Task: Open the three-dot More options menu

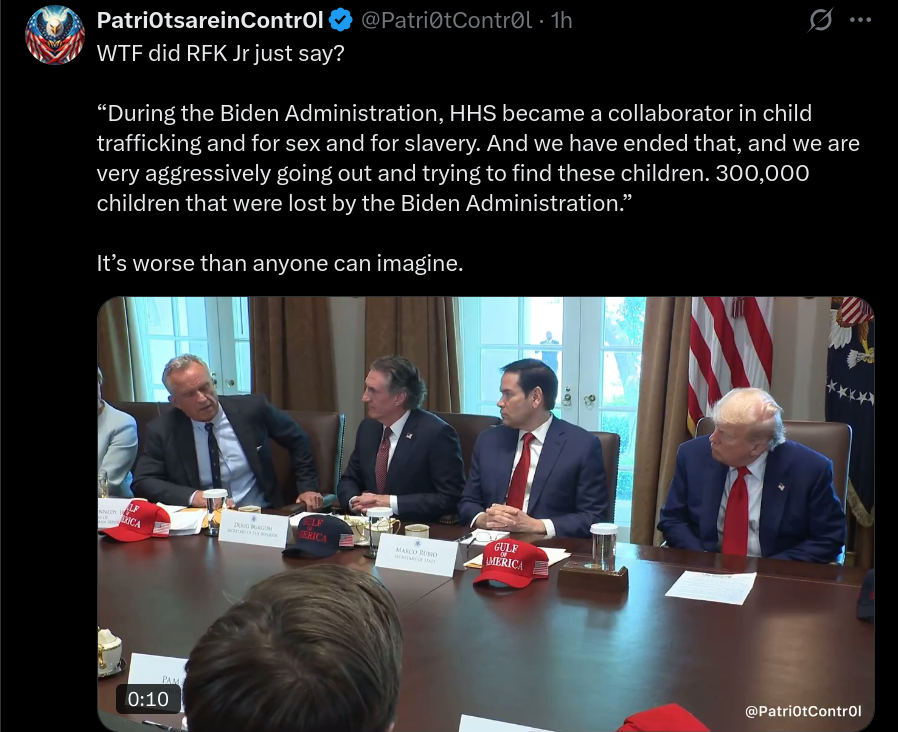Action: 860,20
